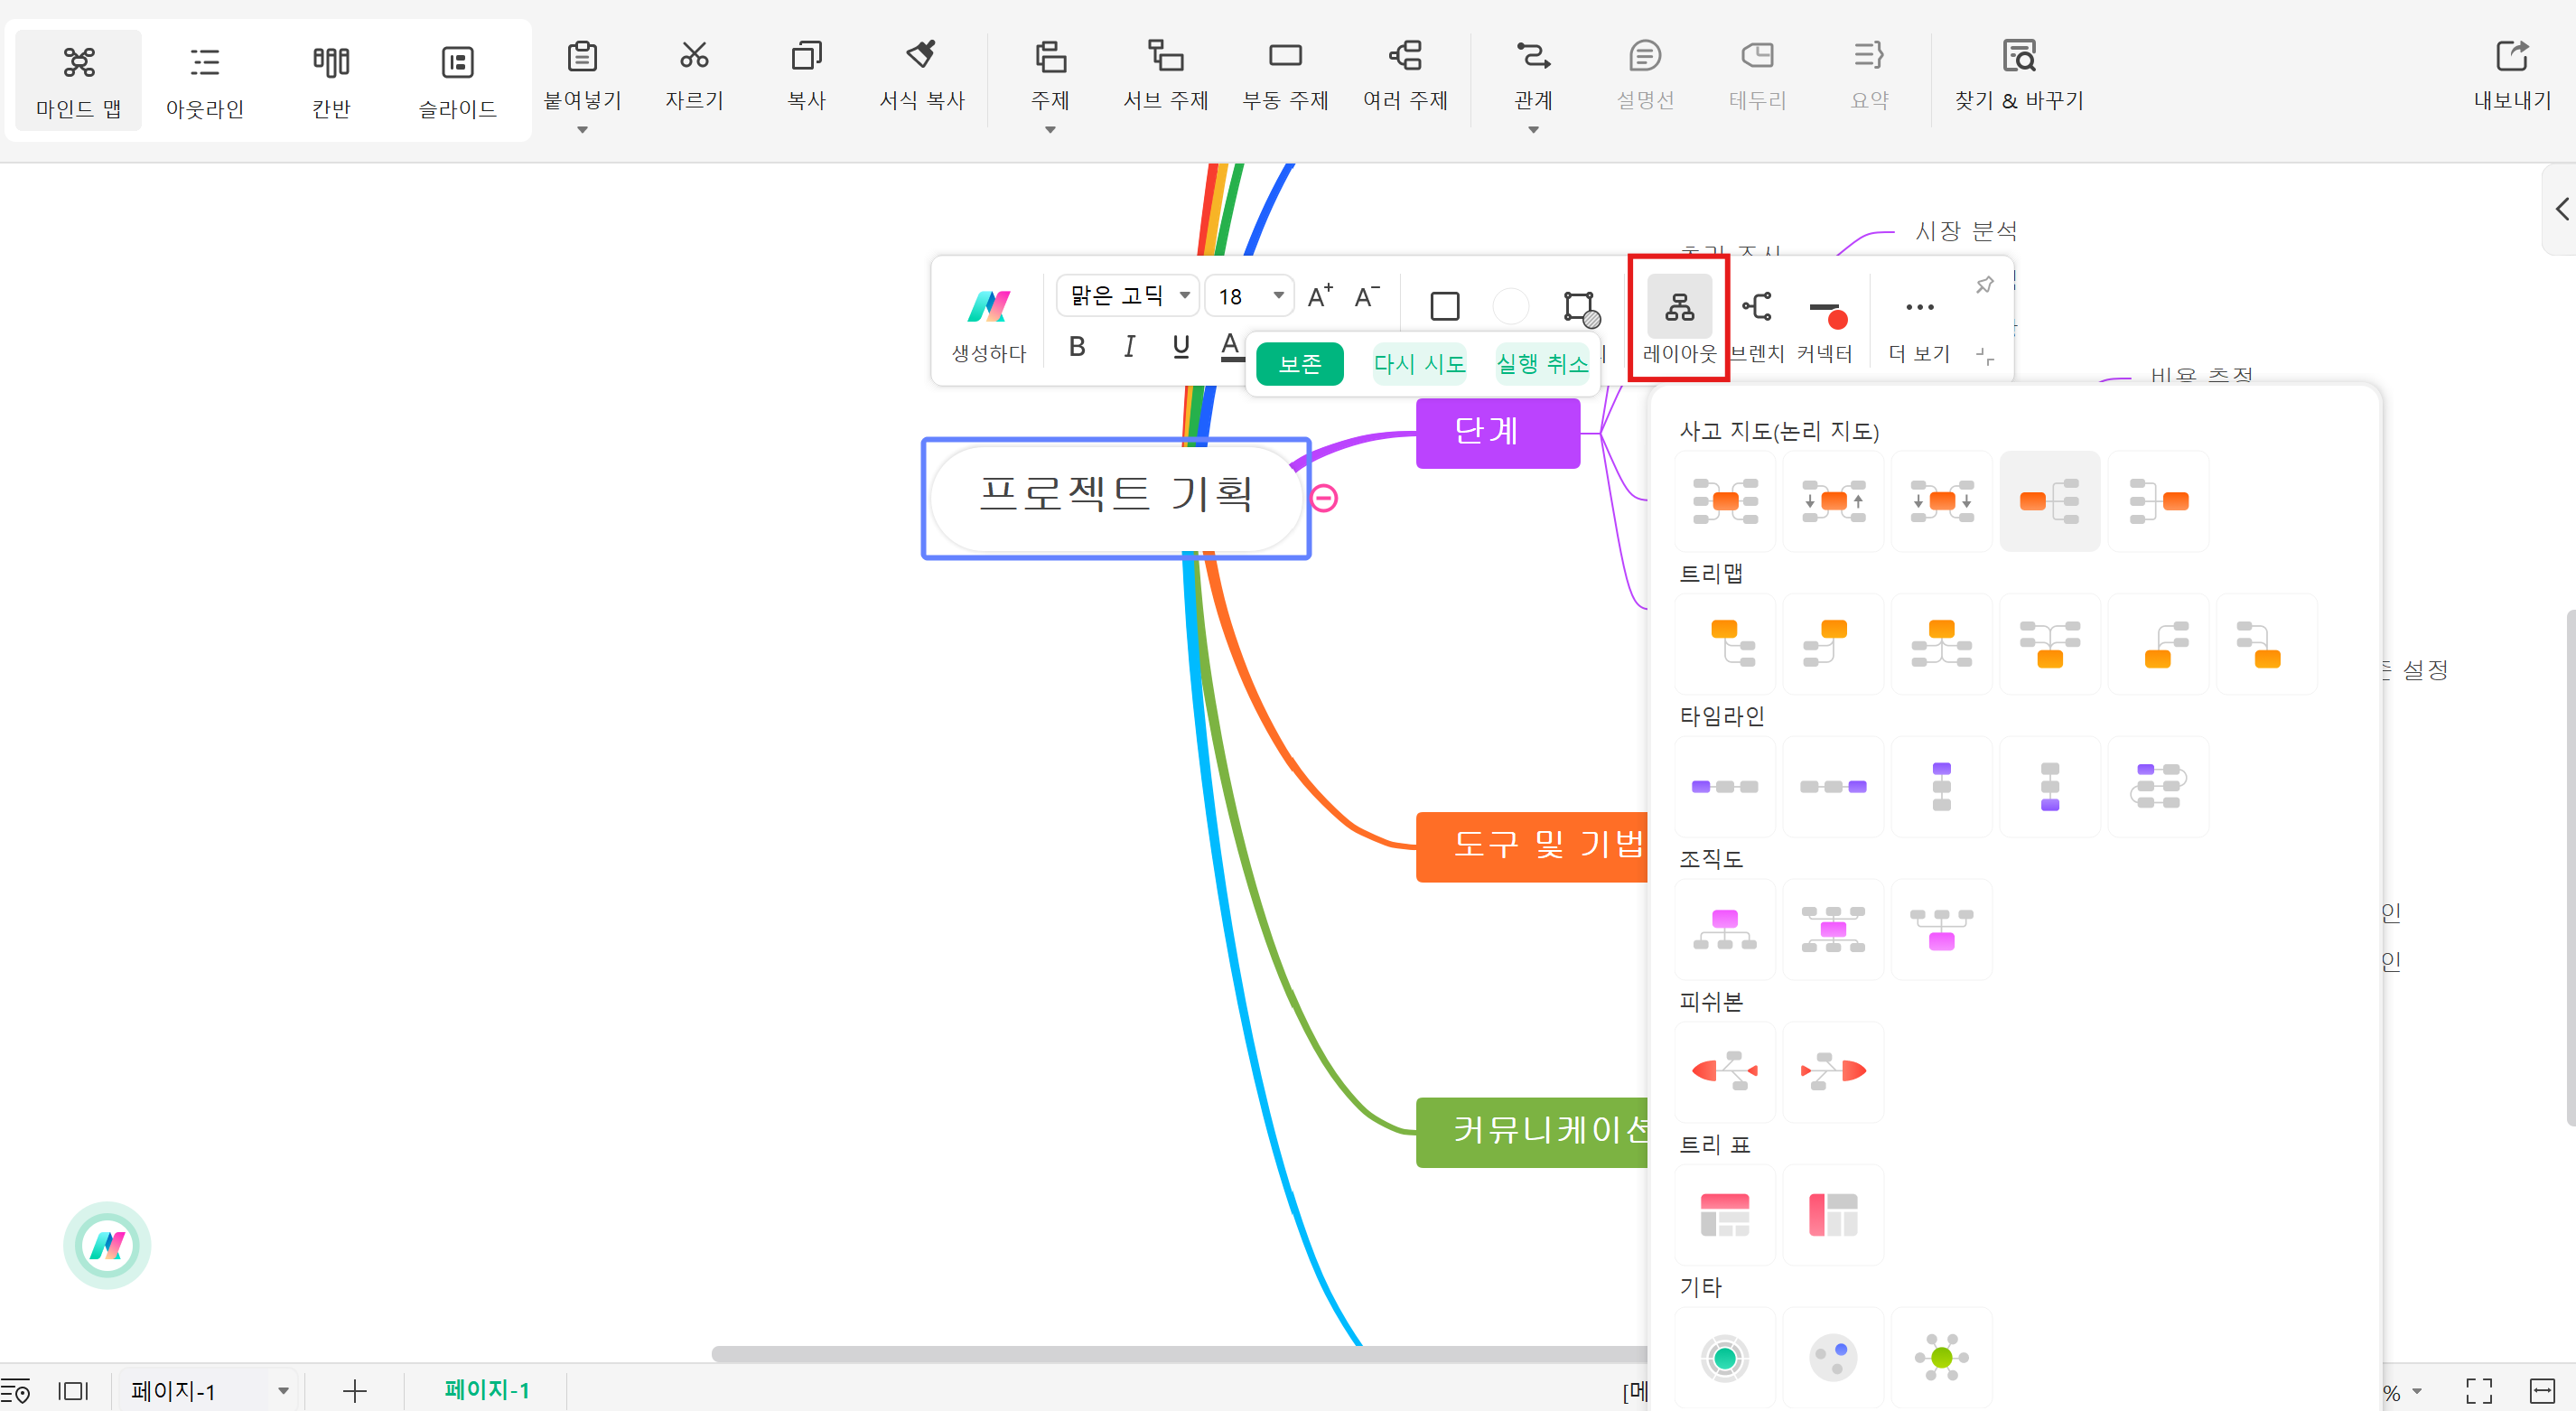Select the left-headed 피쉬본 fishbone layout
The width and height of the screenshot is (2576, 1411).
tap(1725, 1072)
